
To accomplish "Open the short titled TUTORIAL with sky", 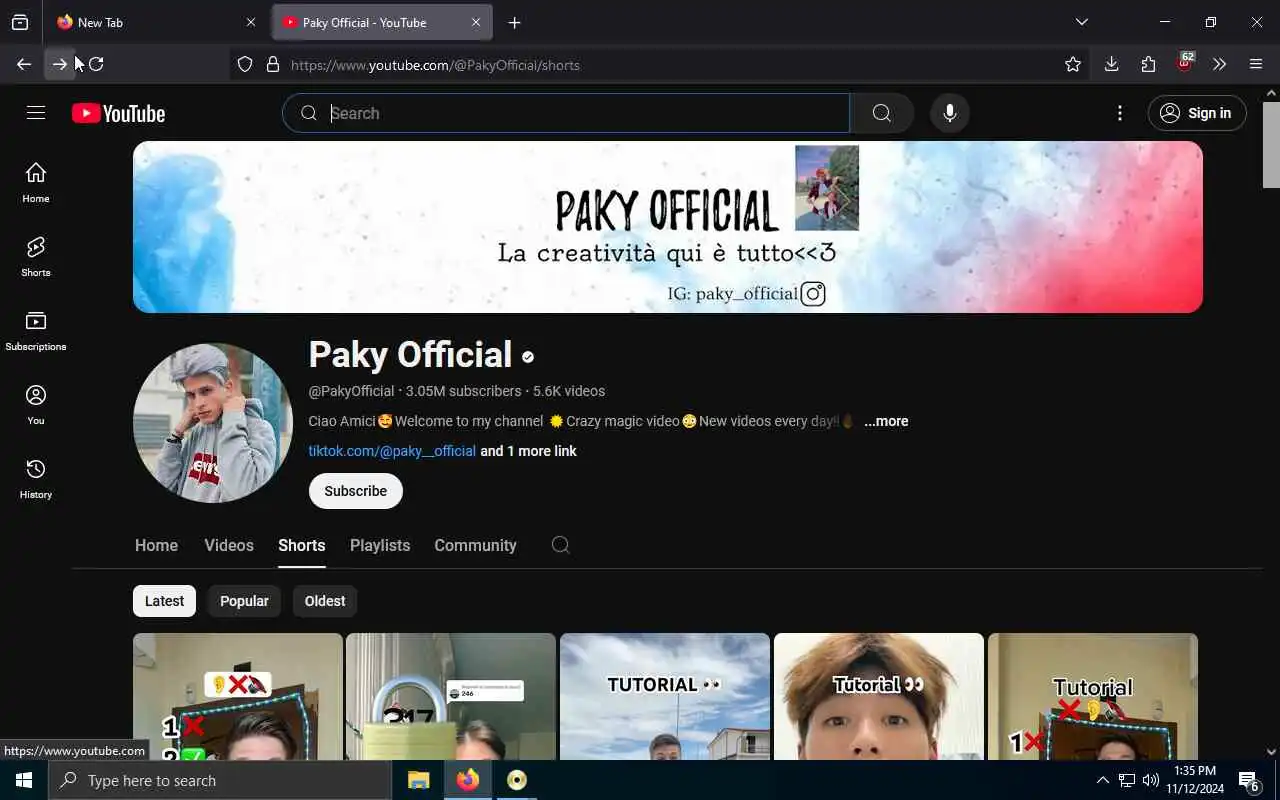I will tap(665, 696).
